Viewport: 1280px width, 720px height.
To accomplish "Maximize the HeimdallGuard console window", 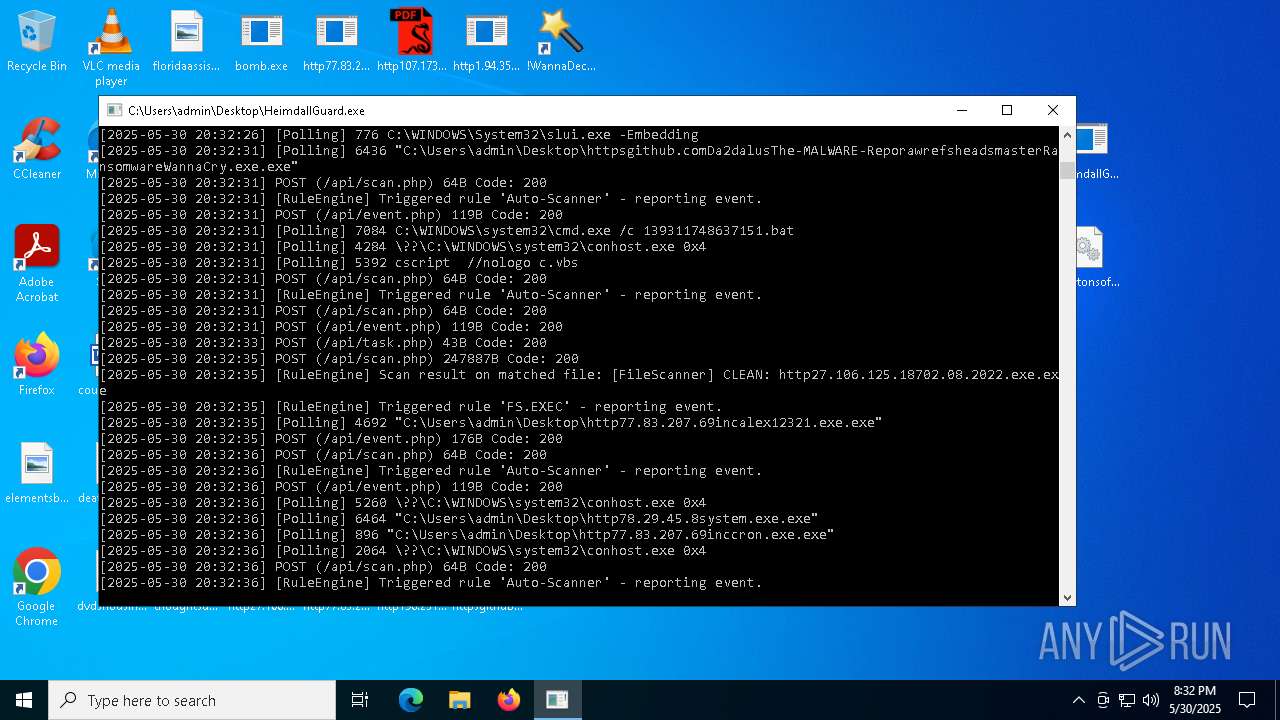I will [1007, 110].
